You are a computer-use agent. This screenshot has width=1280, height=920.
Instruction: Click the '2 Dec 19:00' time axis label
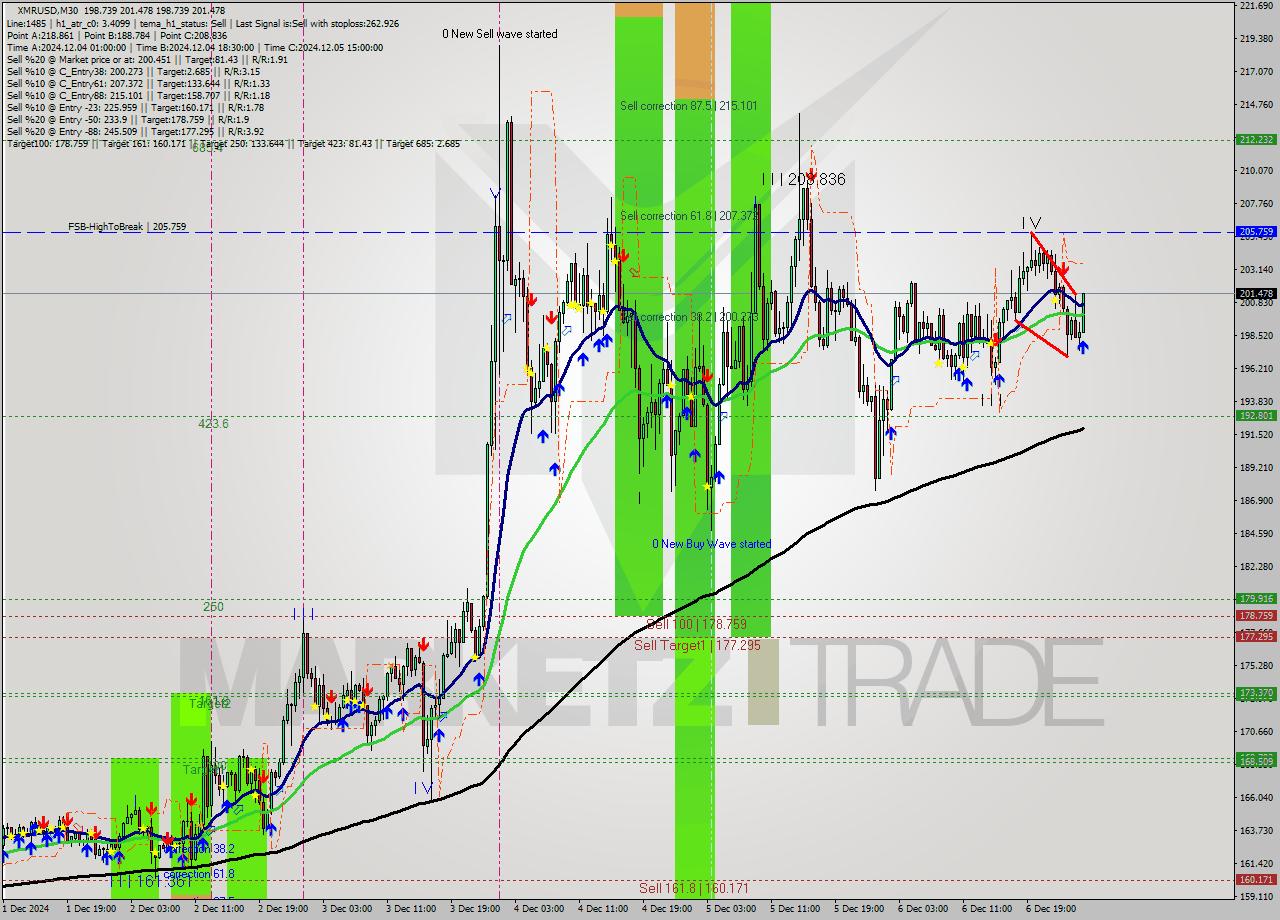pos(283,909)
